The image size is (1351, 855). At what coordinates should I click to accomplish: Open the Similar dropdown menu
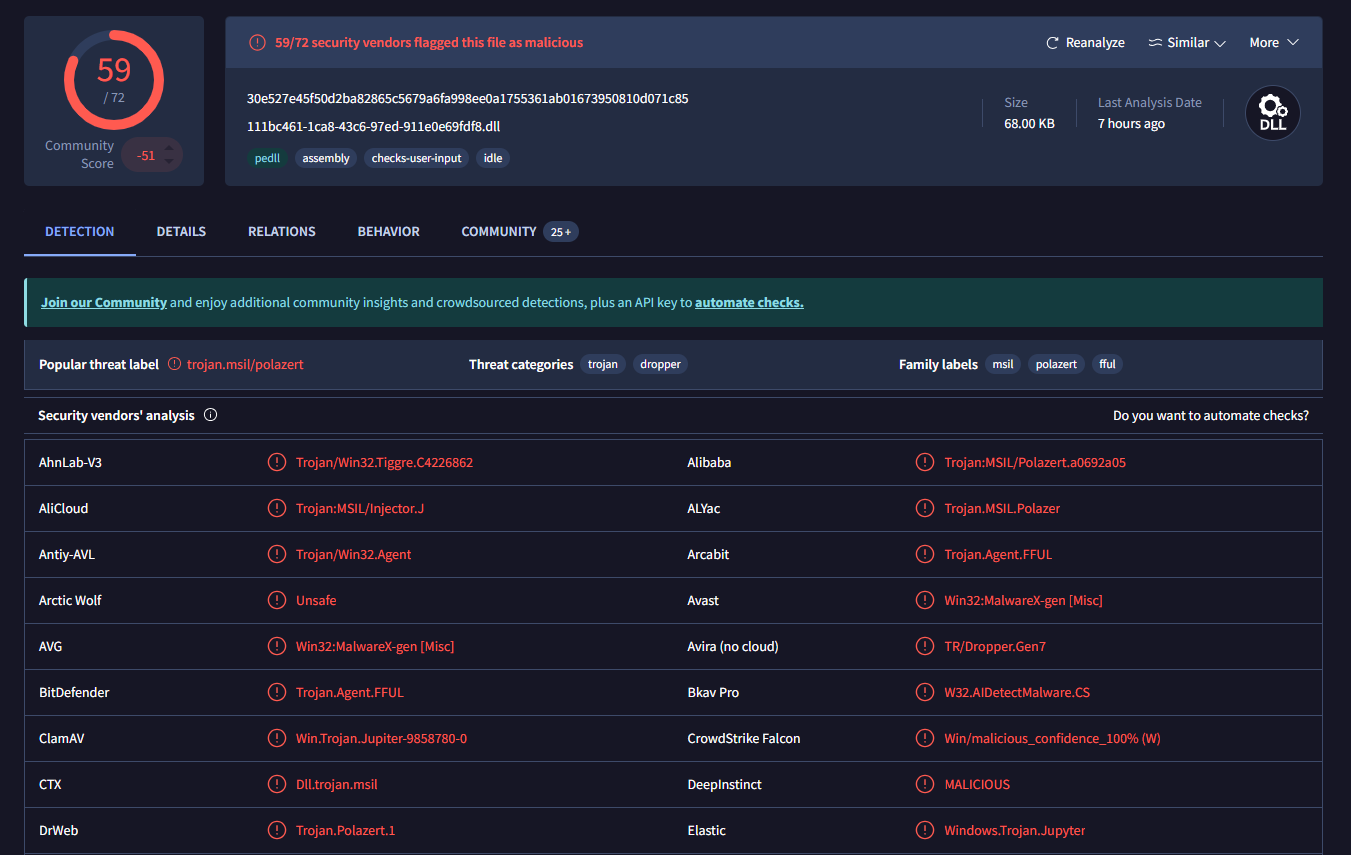[x=1186, y=43]
